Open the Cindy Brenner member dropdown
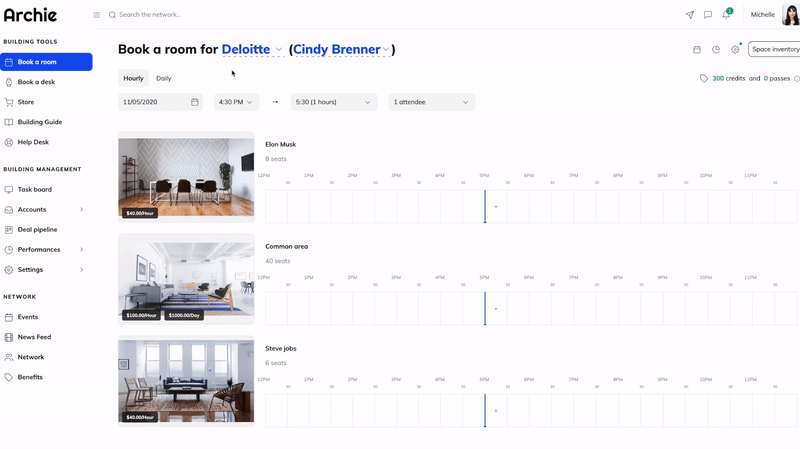Screen dimensions: 800x449 [x=341, y=49]
